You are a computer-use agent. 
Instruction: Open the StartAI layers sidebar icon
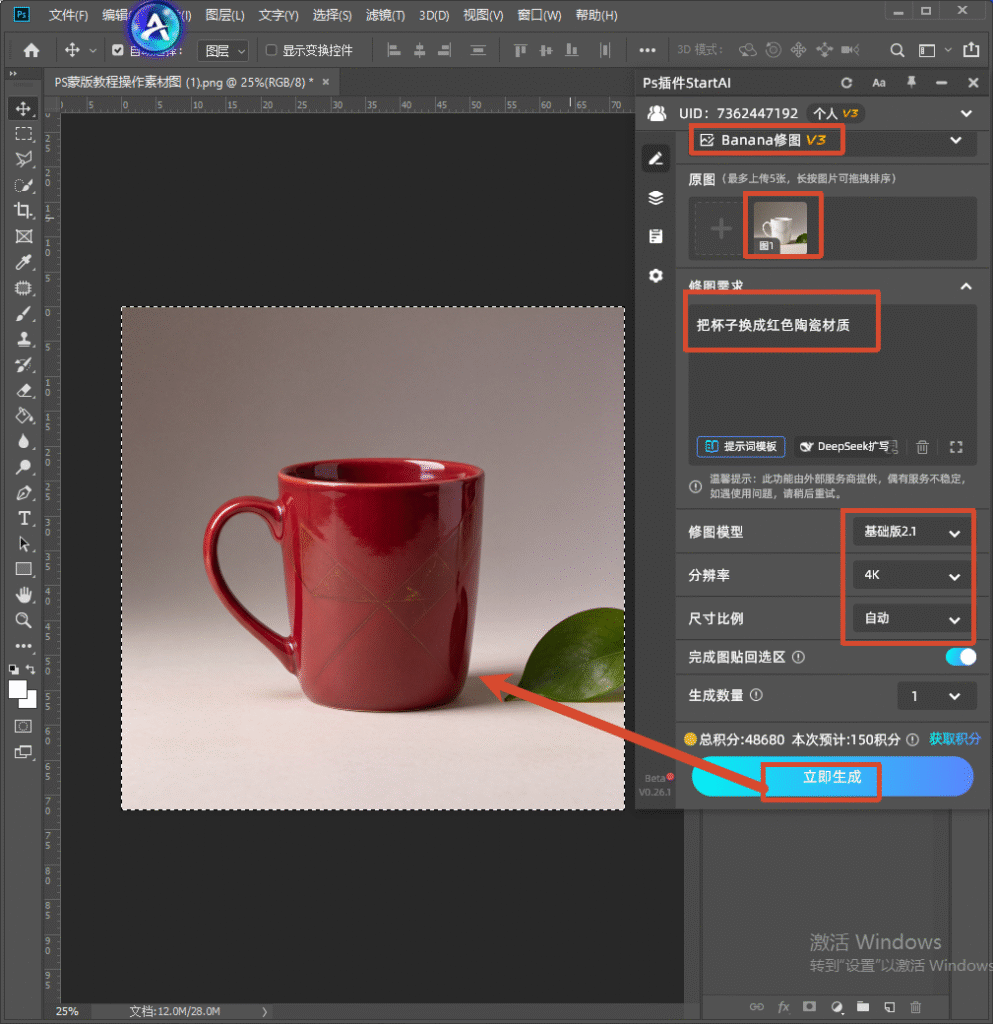(x=655, y=198)
